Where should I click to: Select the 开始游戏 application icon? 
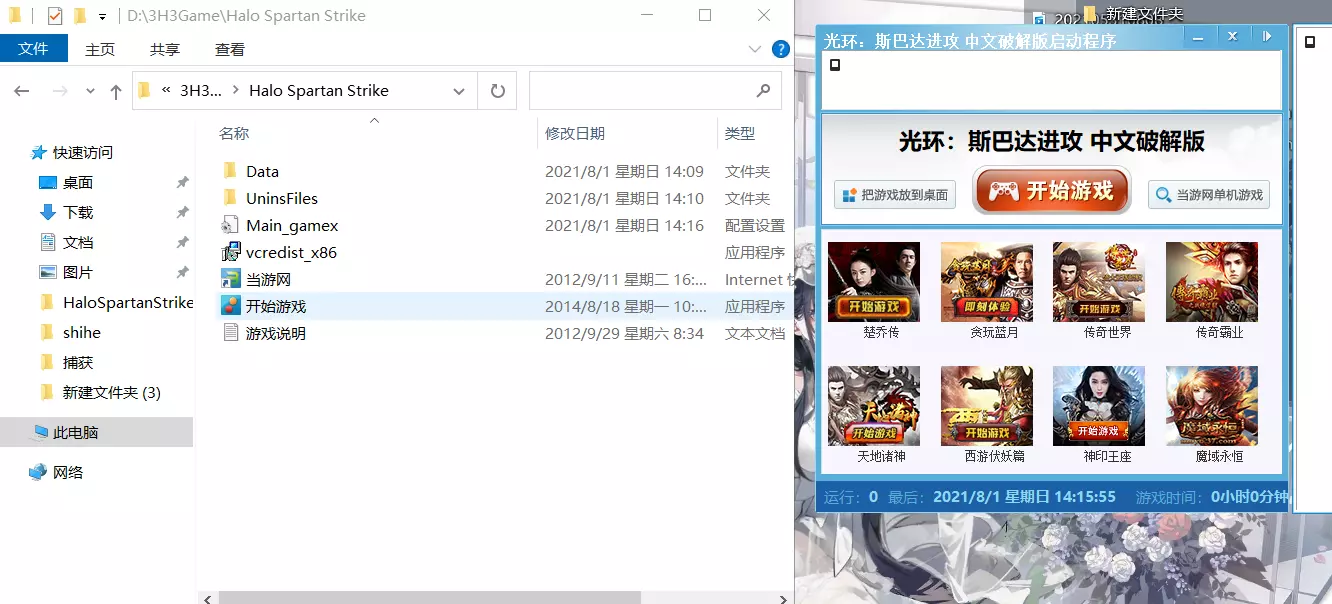click(230, 306)
